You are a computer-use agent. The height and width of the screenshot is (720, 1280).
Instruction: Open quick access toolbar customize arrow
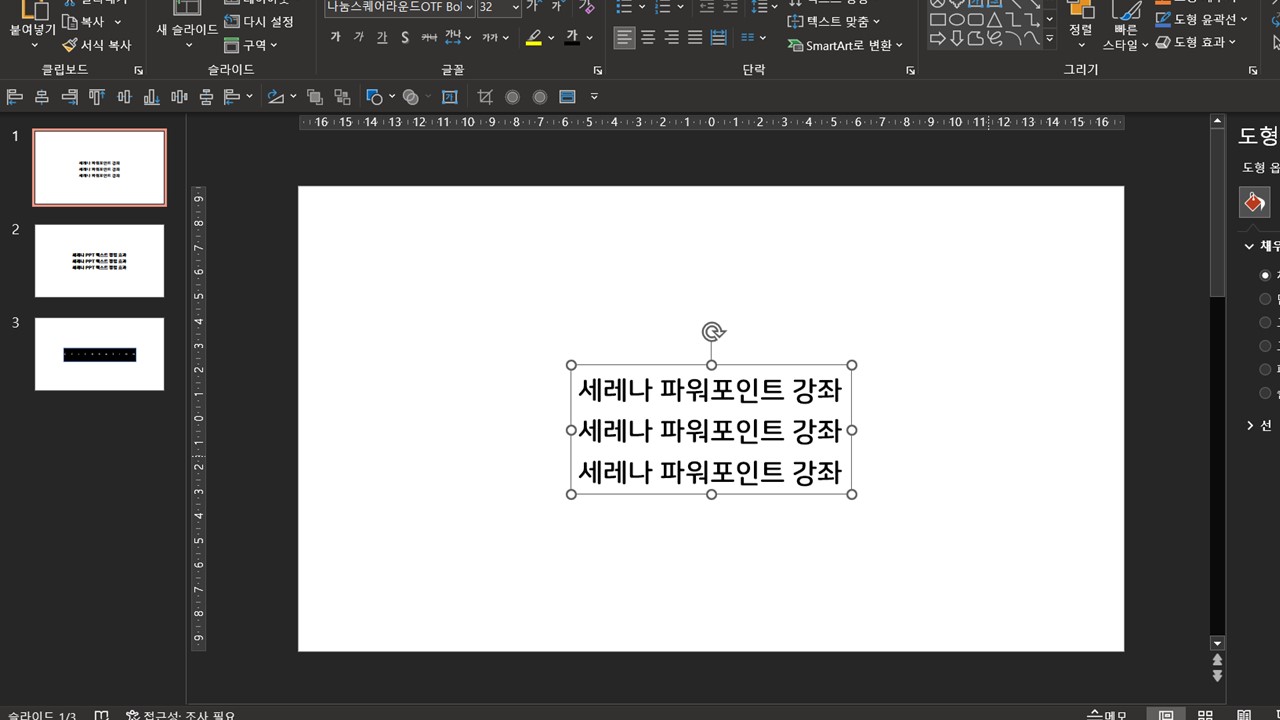click(x=594, y=97)
